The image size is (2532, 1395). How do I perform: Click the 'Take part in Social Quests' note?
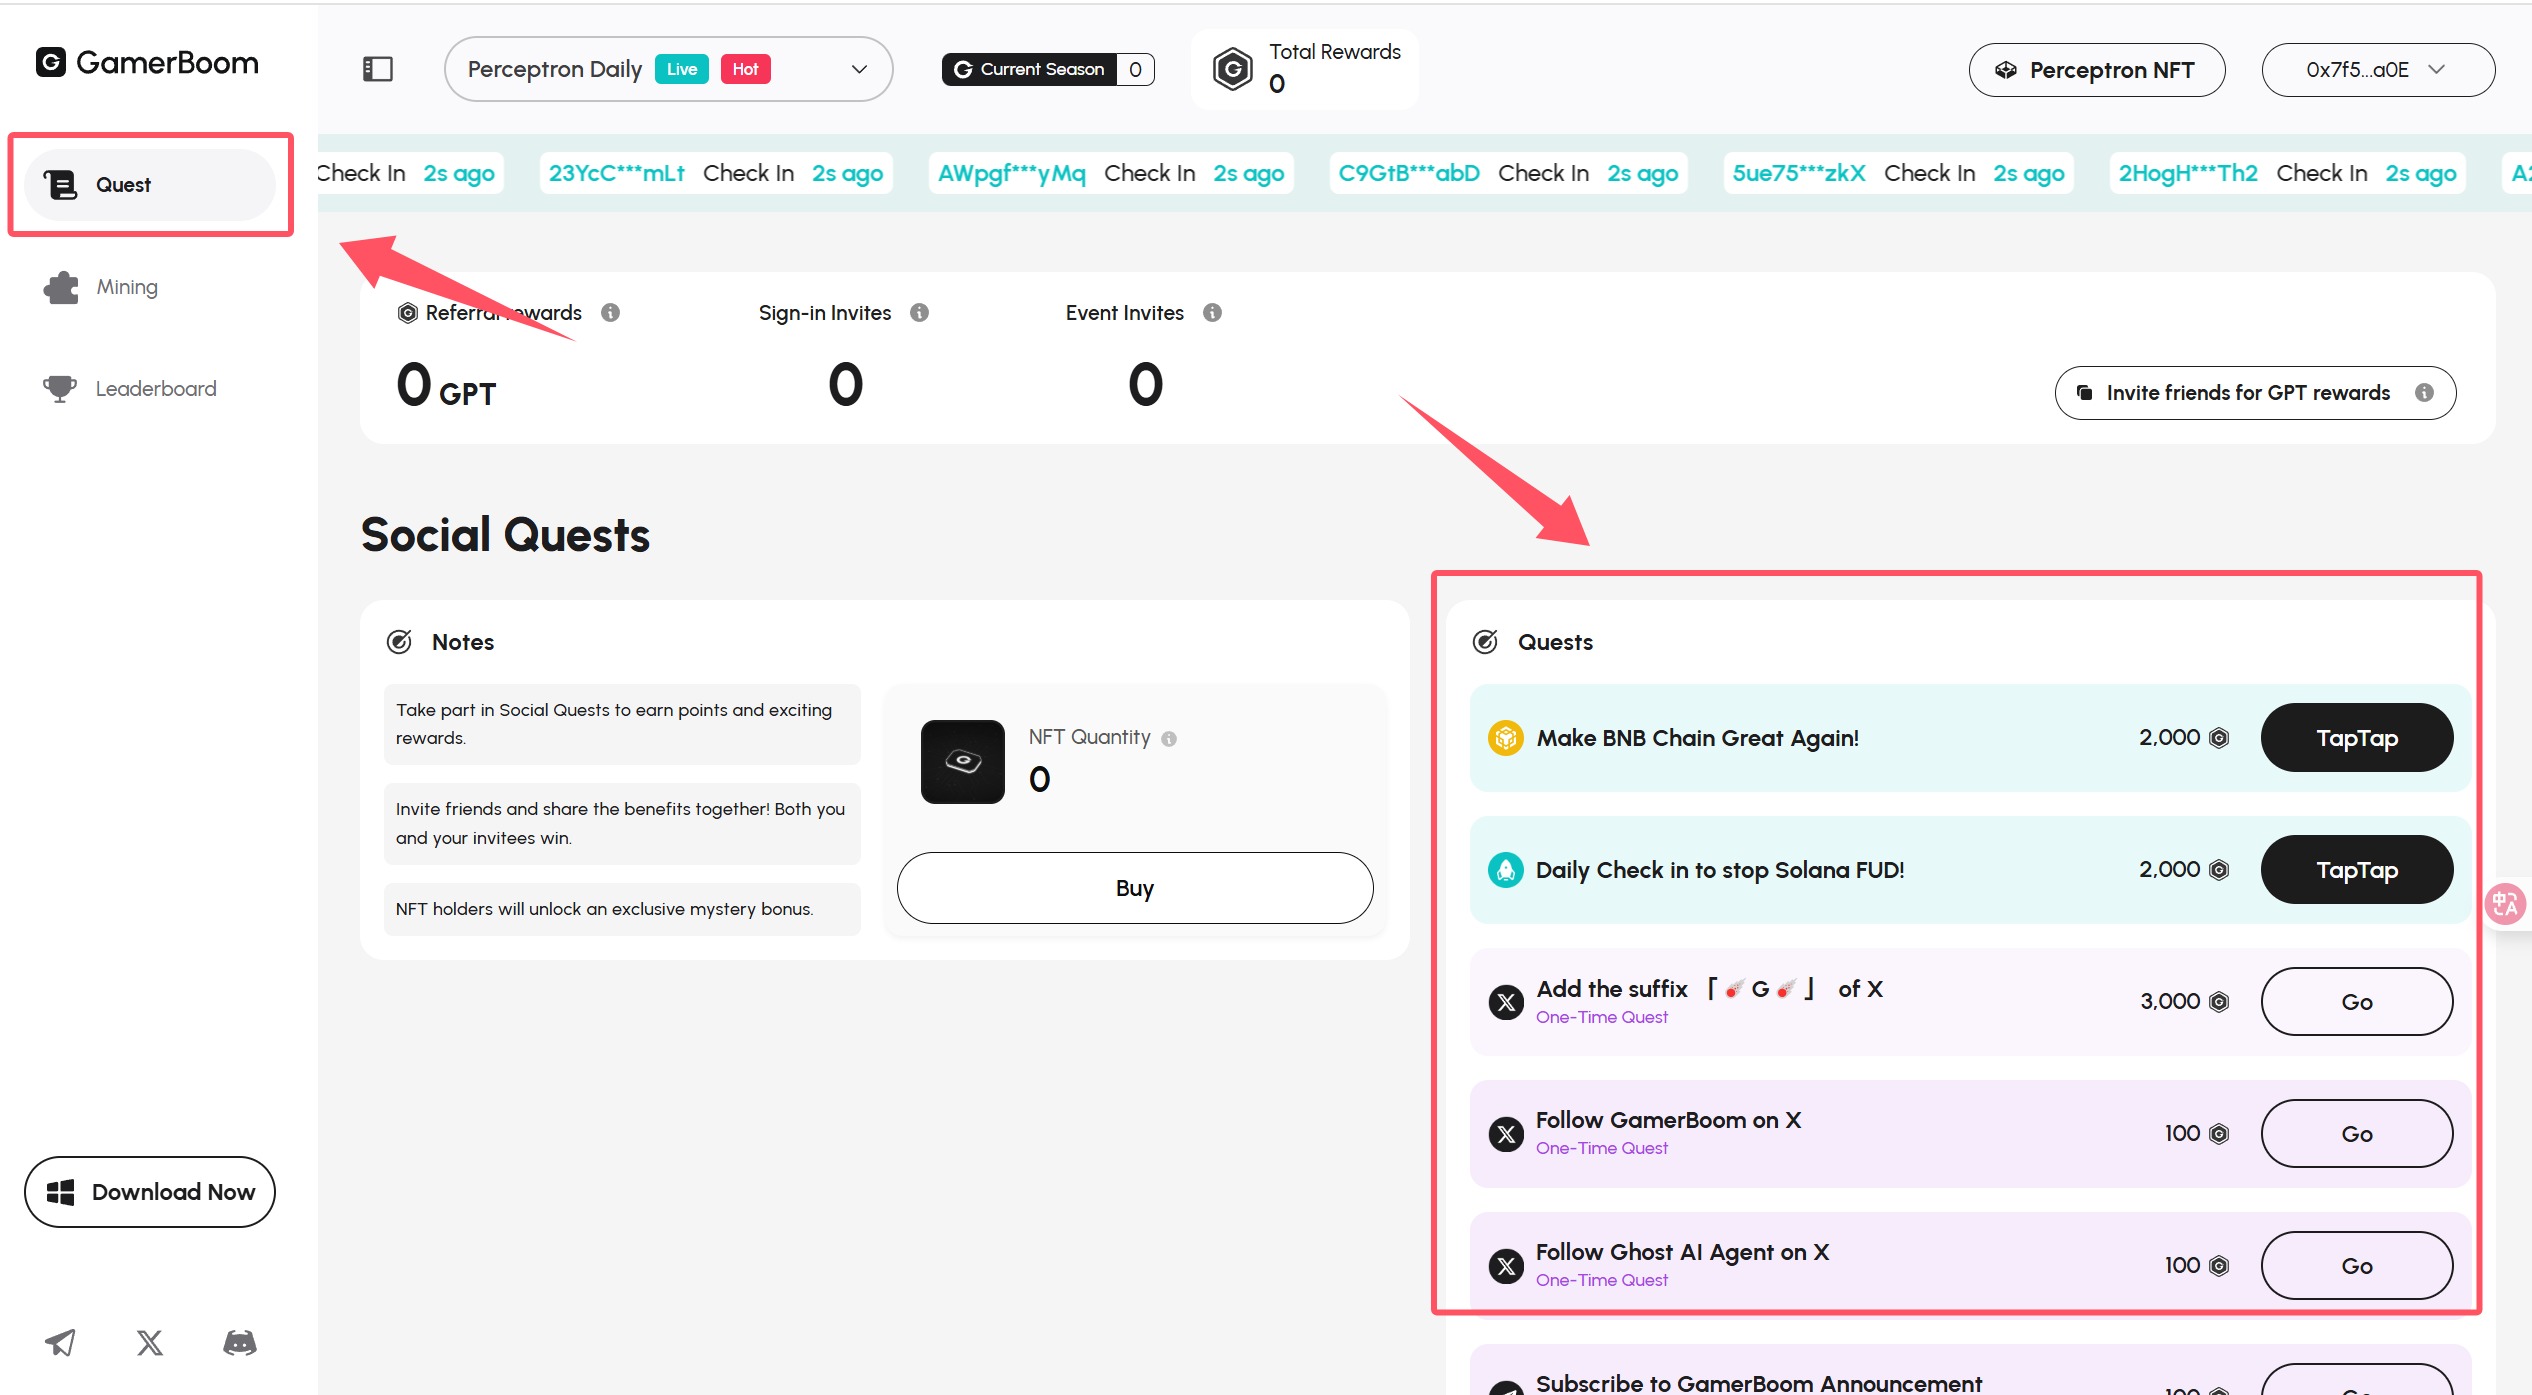click(x=622, y=724)
